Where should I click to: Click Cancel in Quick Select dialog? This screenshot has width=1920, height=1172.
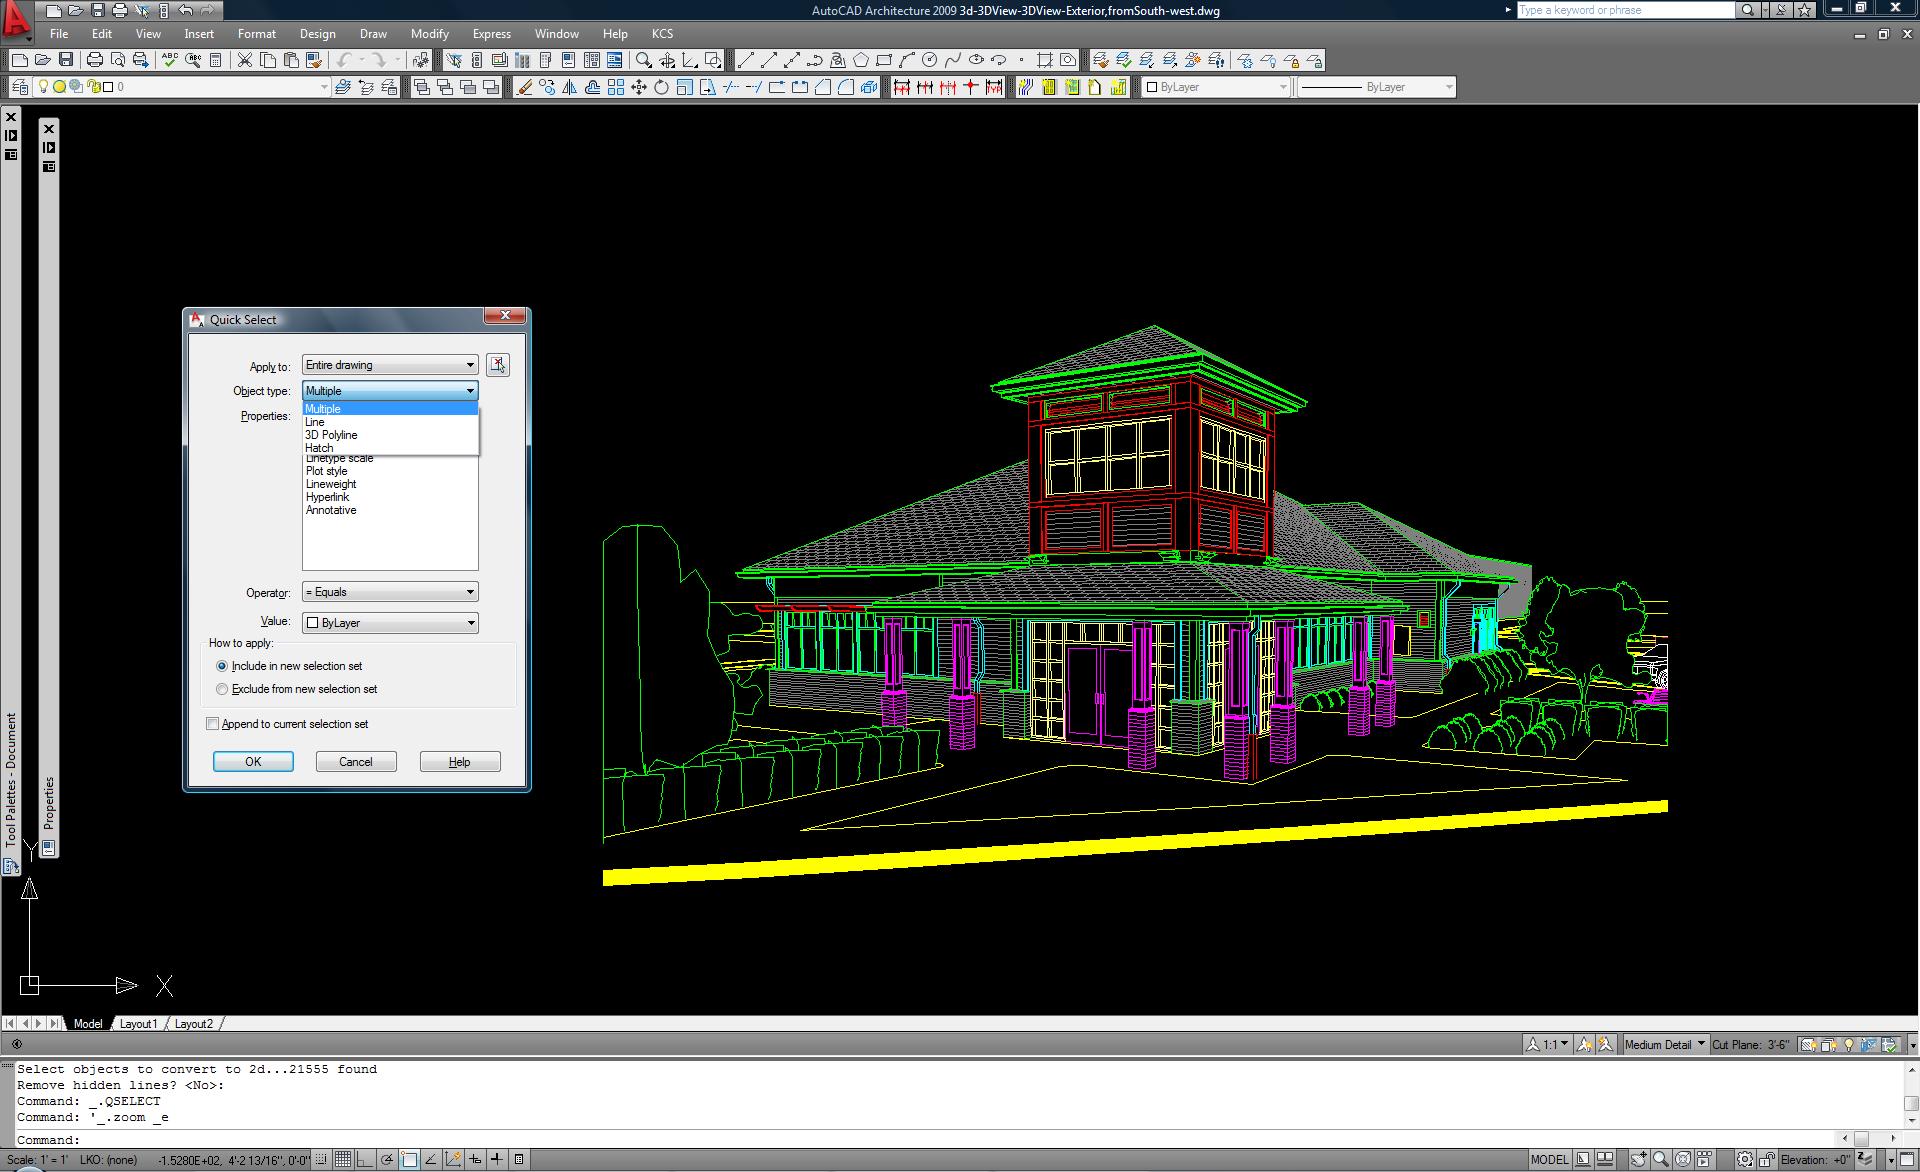(356, 762)
